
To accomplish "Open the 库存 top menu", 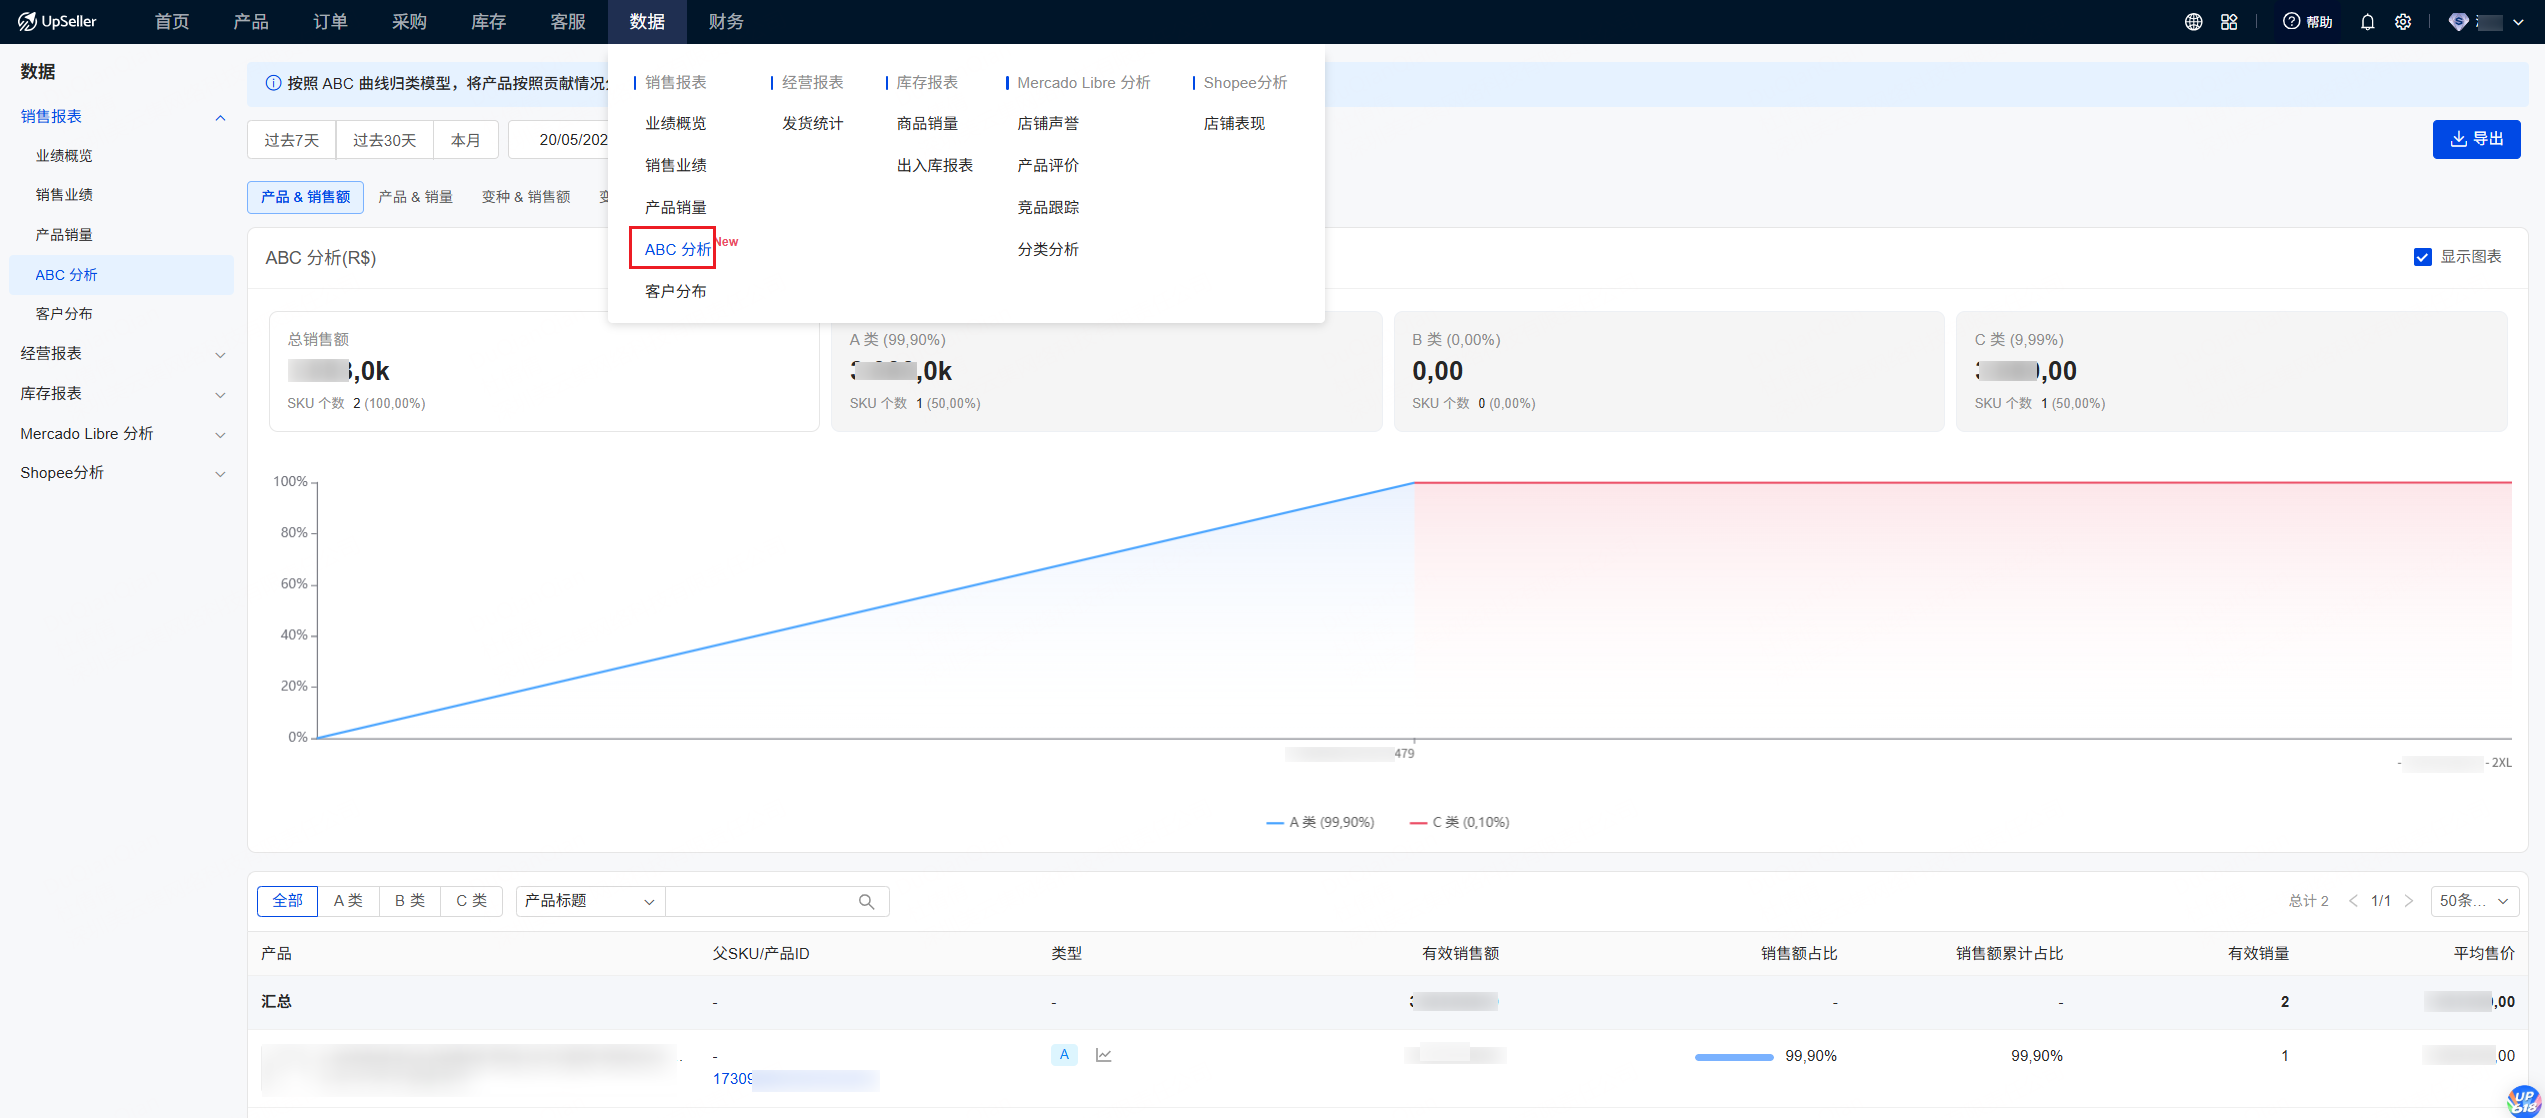I will click(x=489, y=22).
